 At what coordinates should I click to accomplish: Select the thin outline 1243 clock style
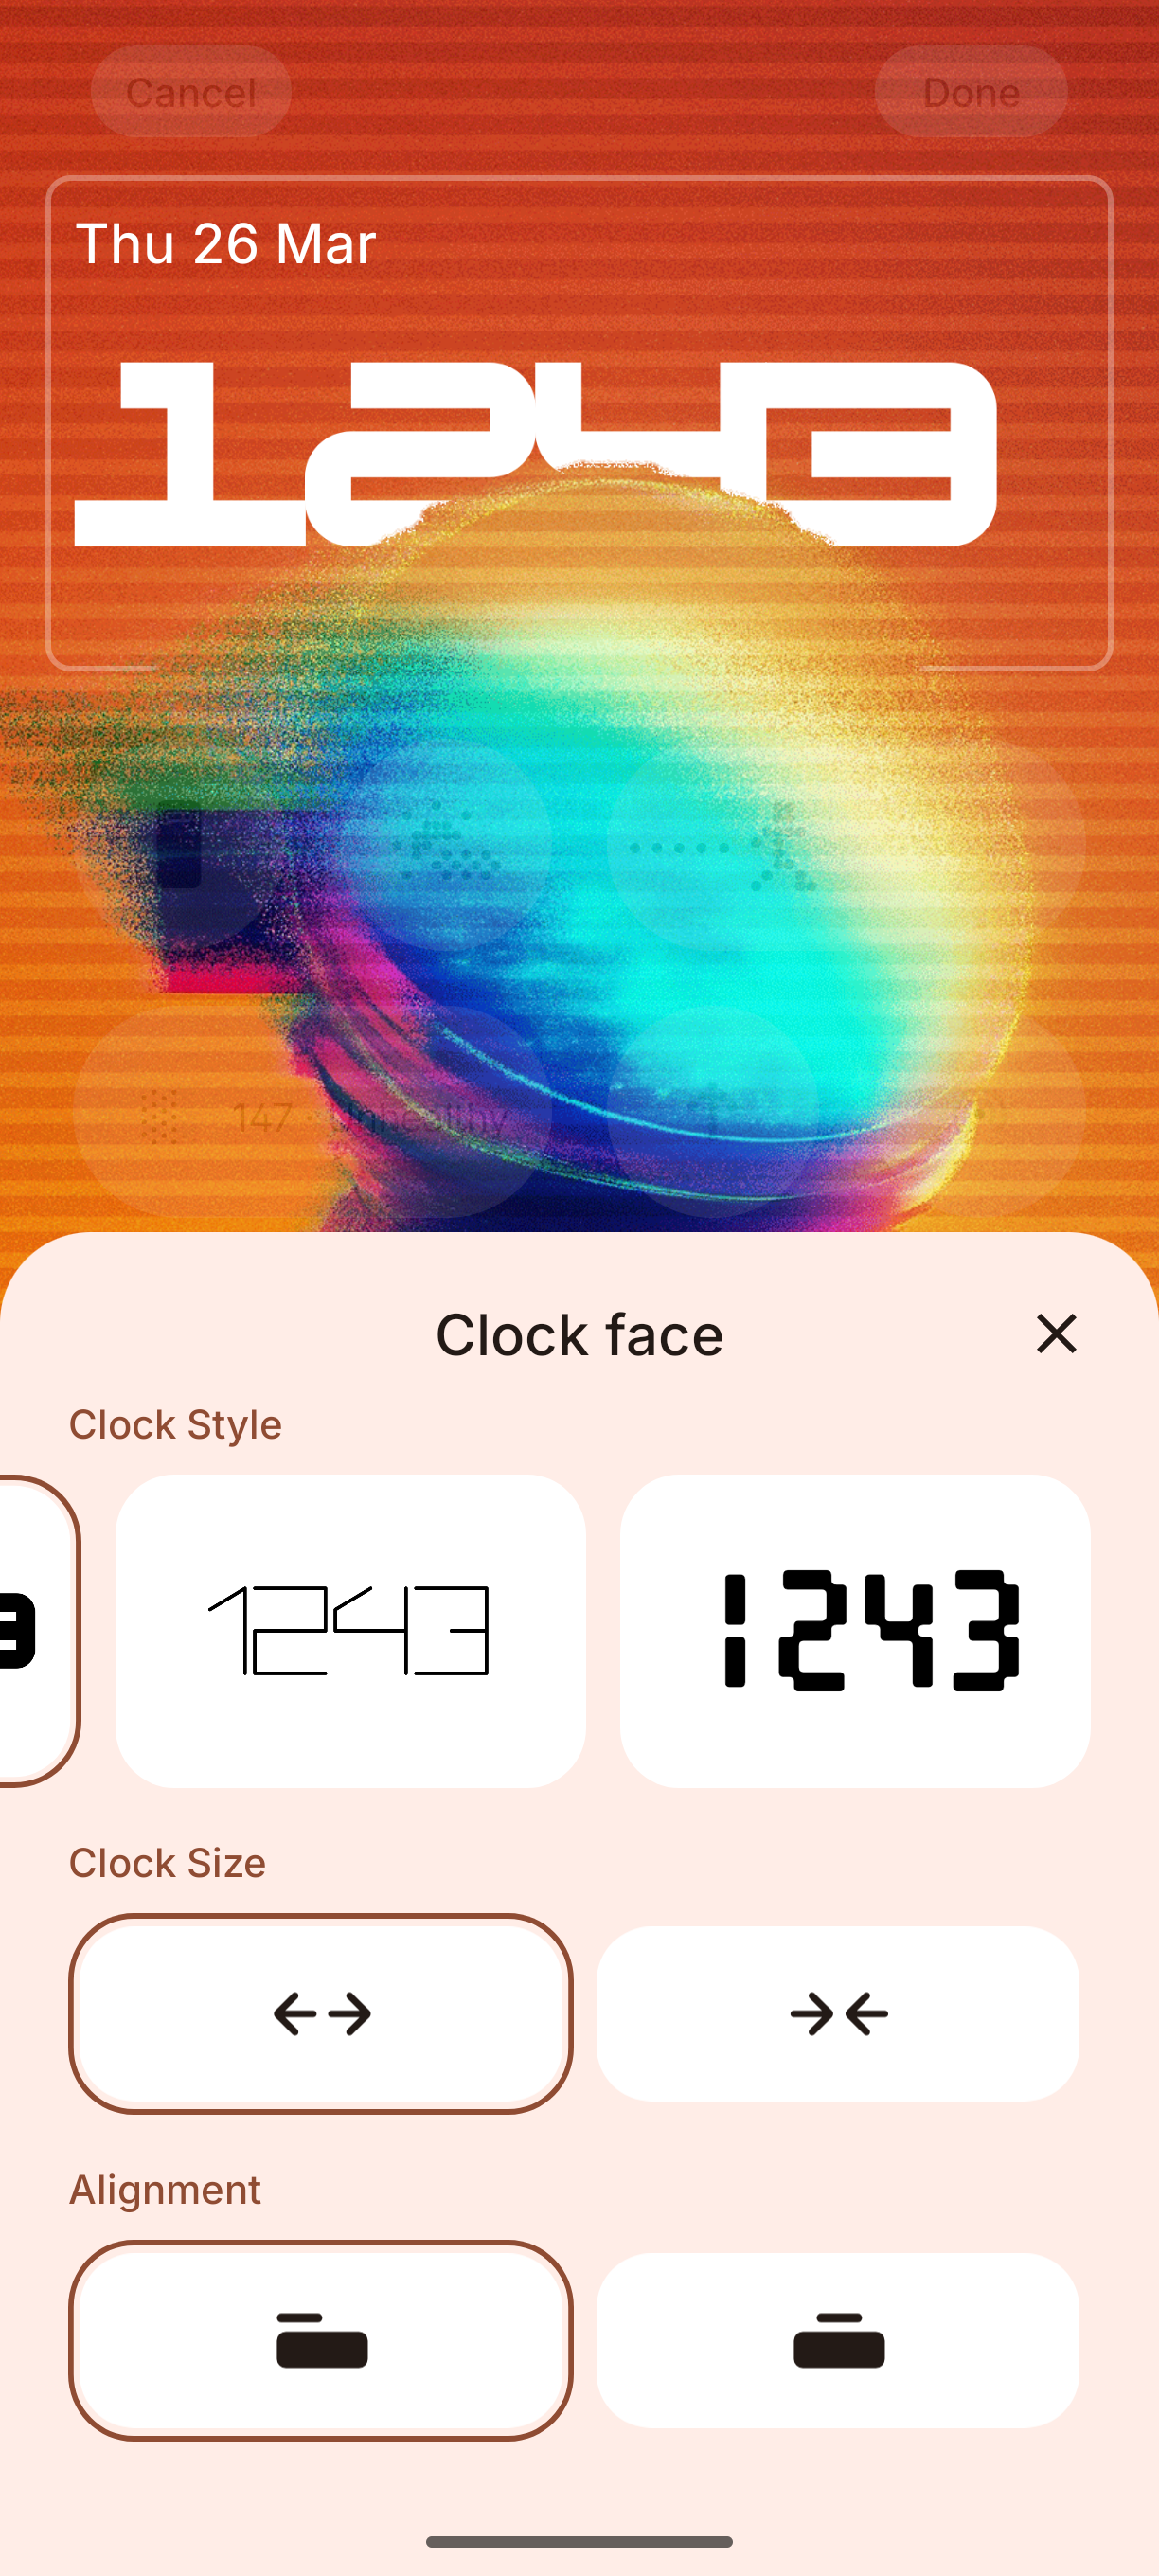point(350,1631)
